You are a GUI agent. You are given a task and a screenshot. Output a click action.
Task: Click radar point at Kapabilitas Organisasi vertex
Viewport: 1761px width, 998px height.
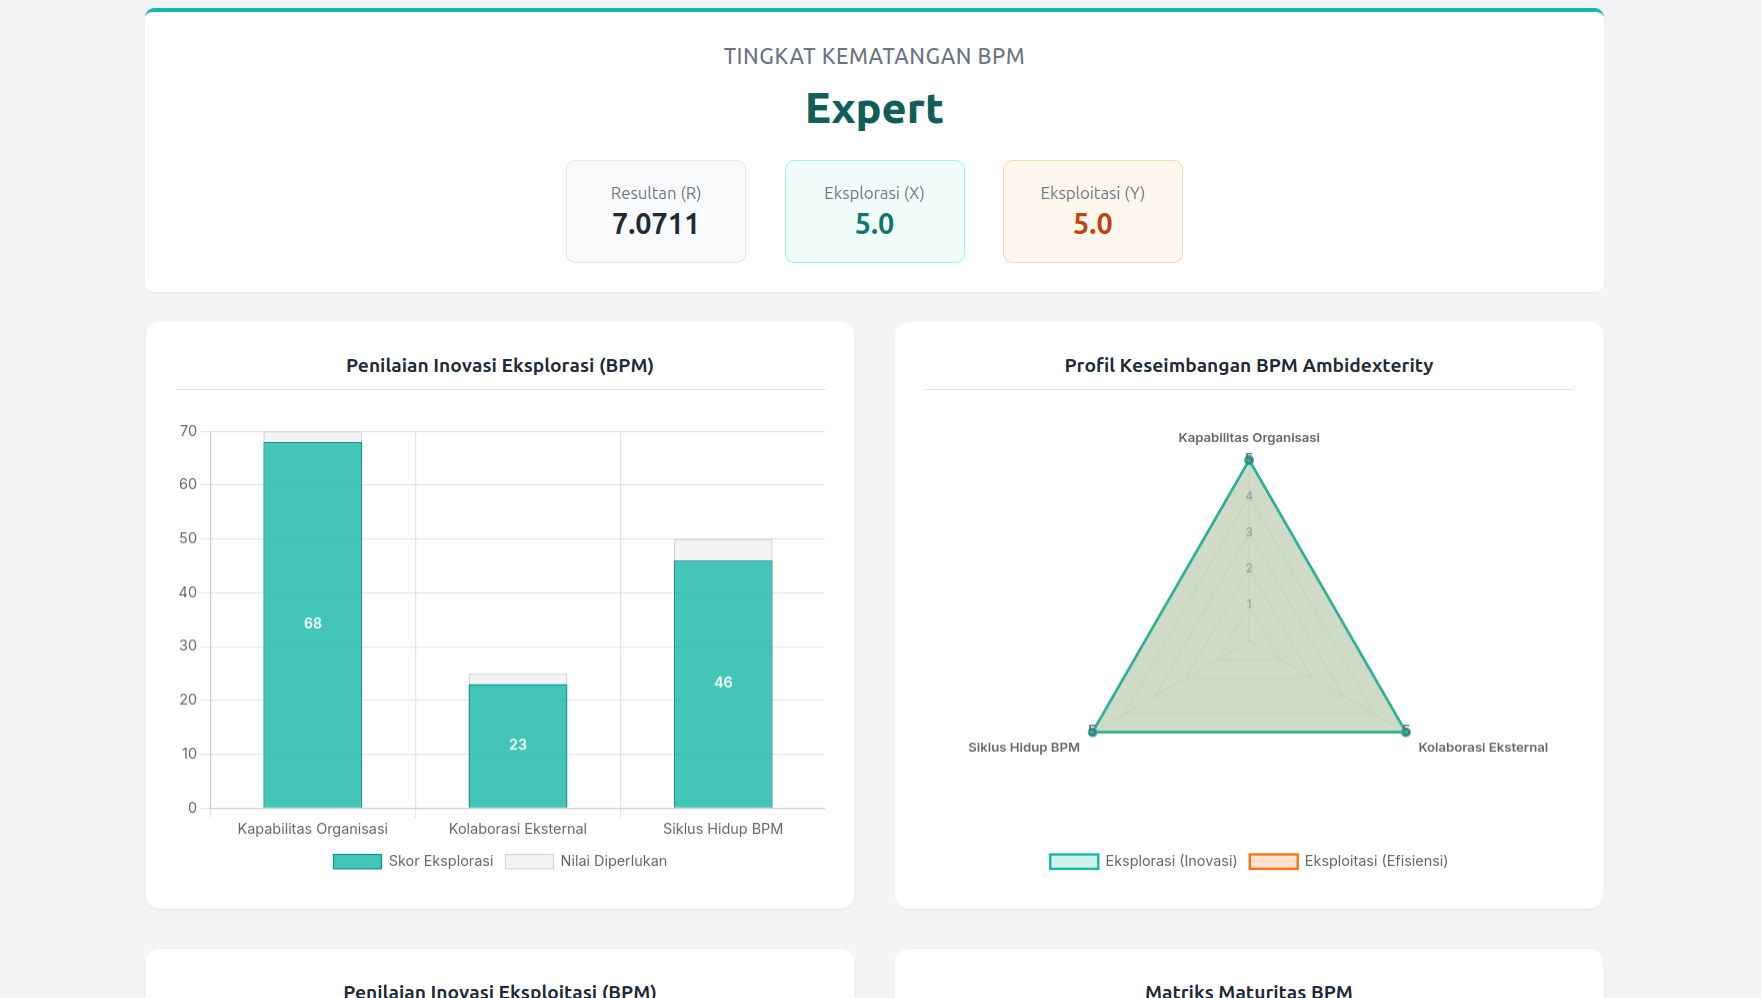click(x=1248, y=460)
